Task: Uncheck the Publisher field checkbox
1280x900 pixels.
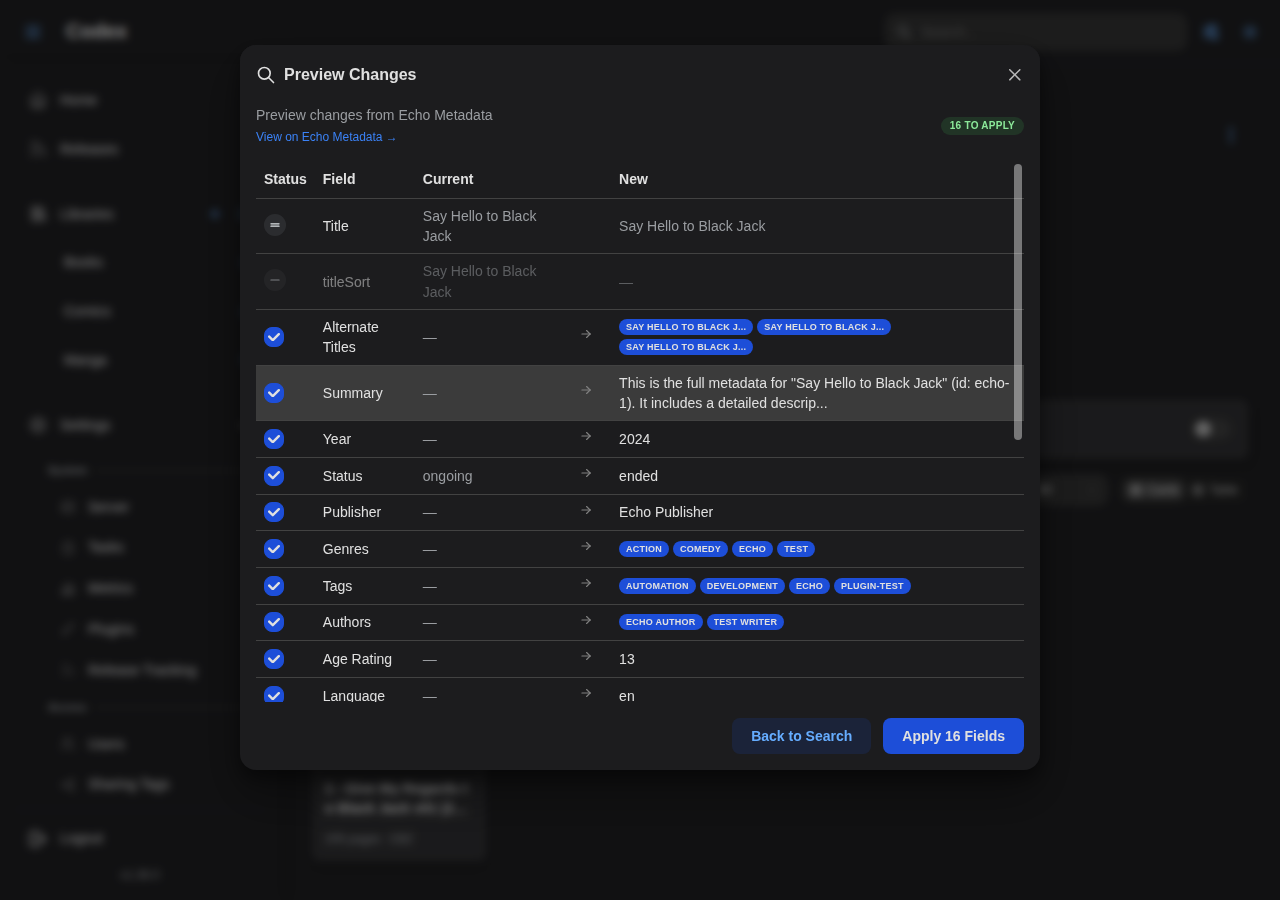Action: tap(274, 512)
